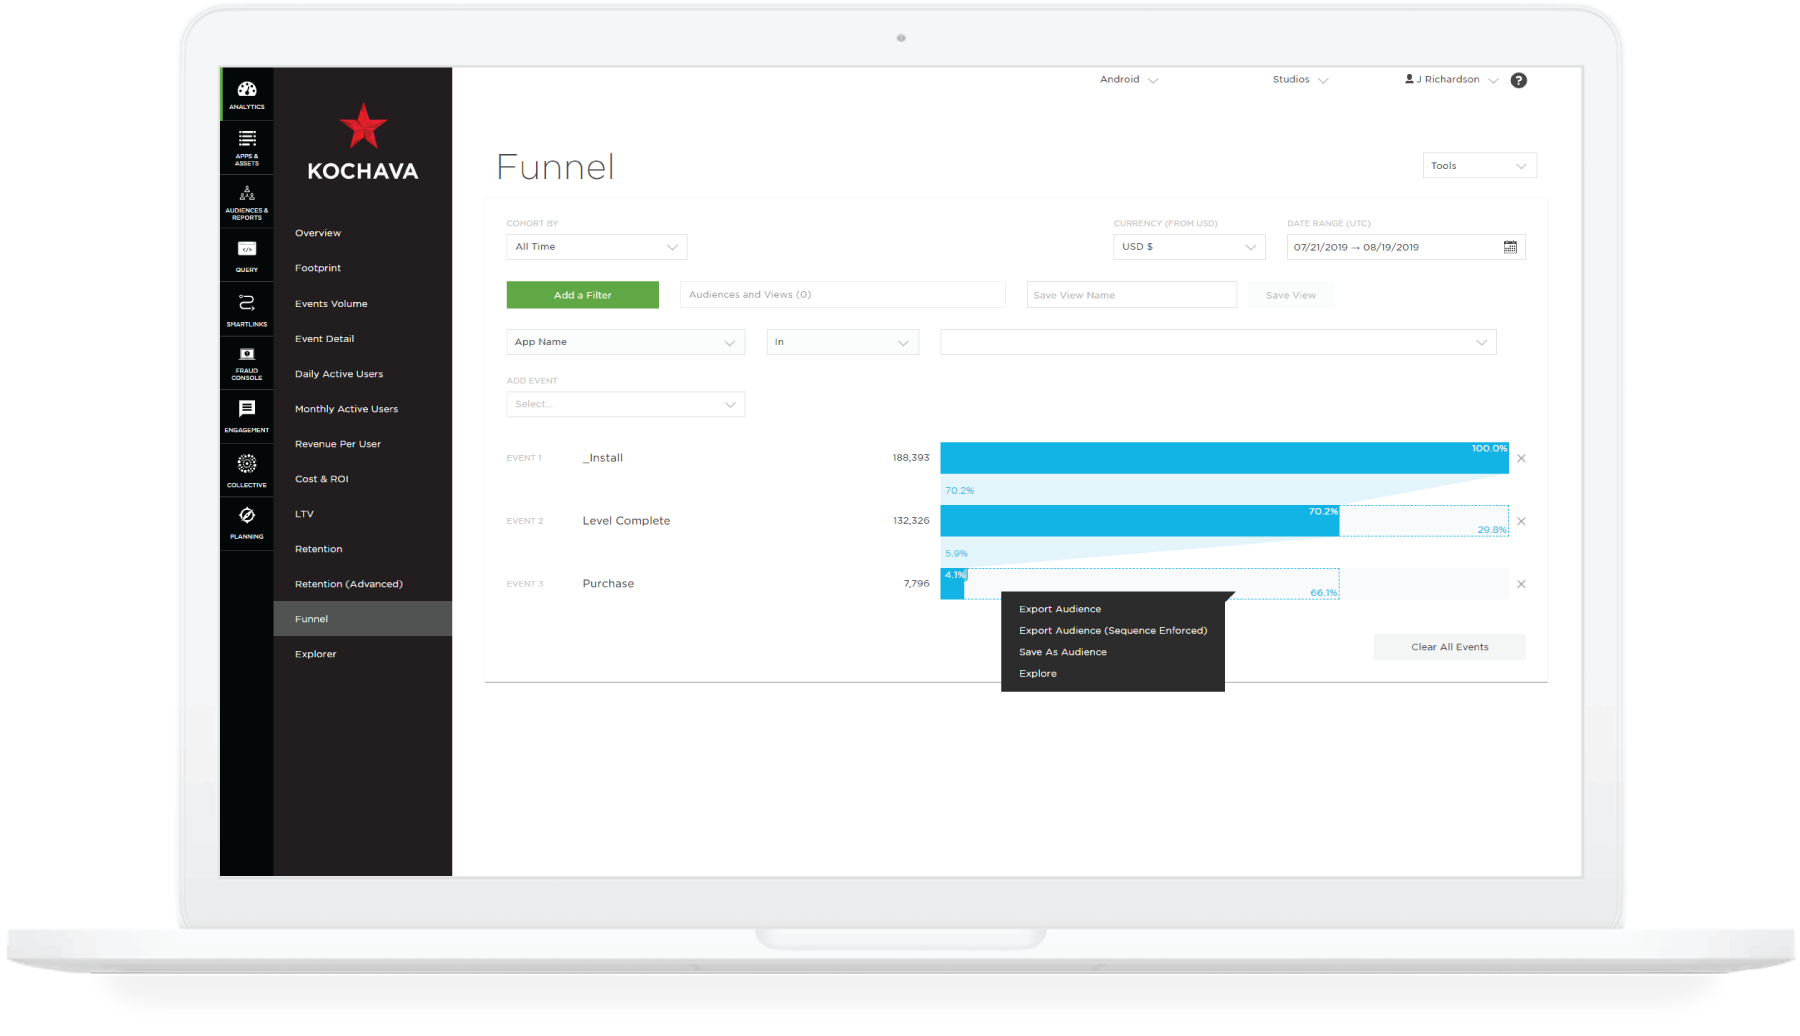Open the Fraud Console icon
This screenshot has height=1036, width=1800.
pos(247,362)
